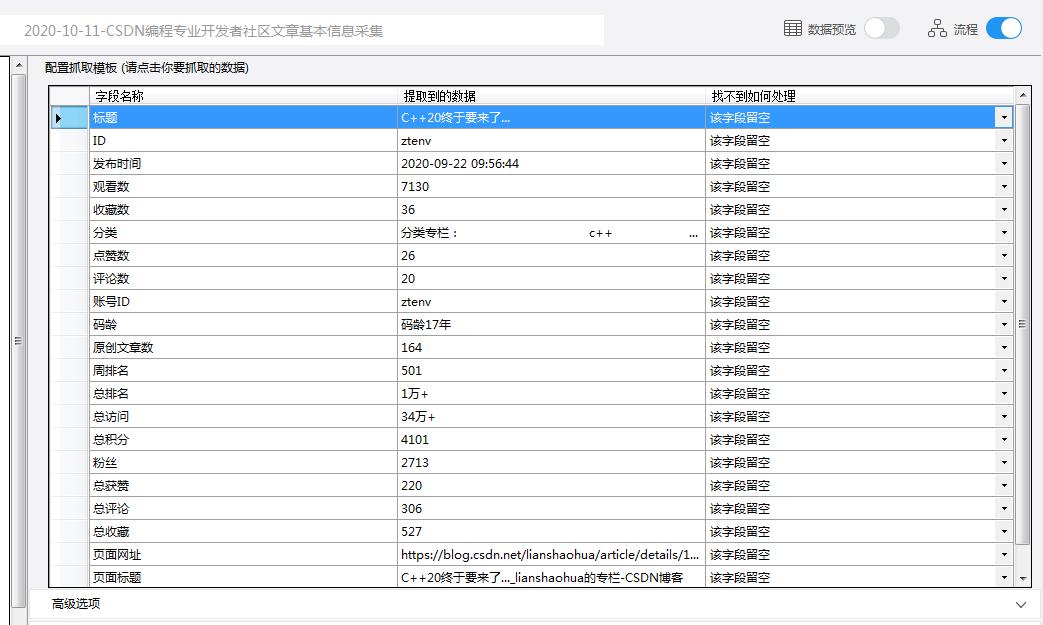The height and width of the screenshot is (625, 1043).
Task: Click the left panel collapse handle
Action: point(17,341)
